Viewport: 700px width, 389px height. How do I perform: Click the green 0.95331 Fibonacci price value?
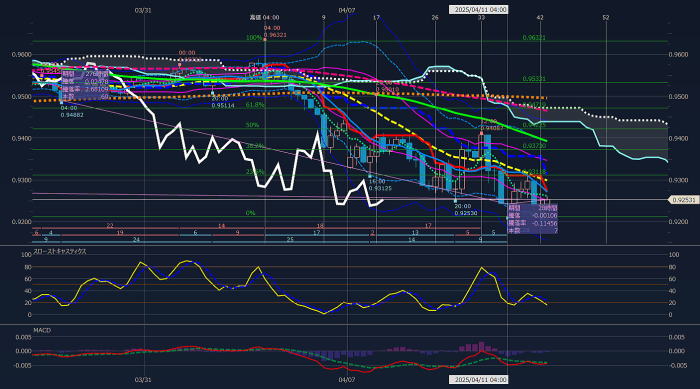534,79
